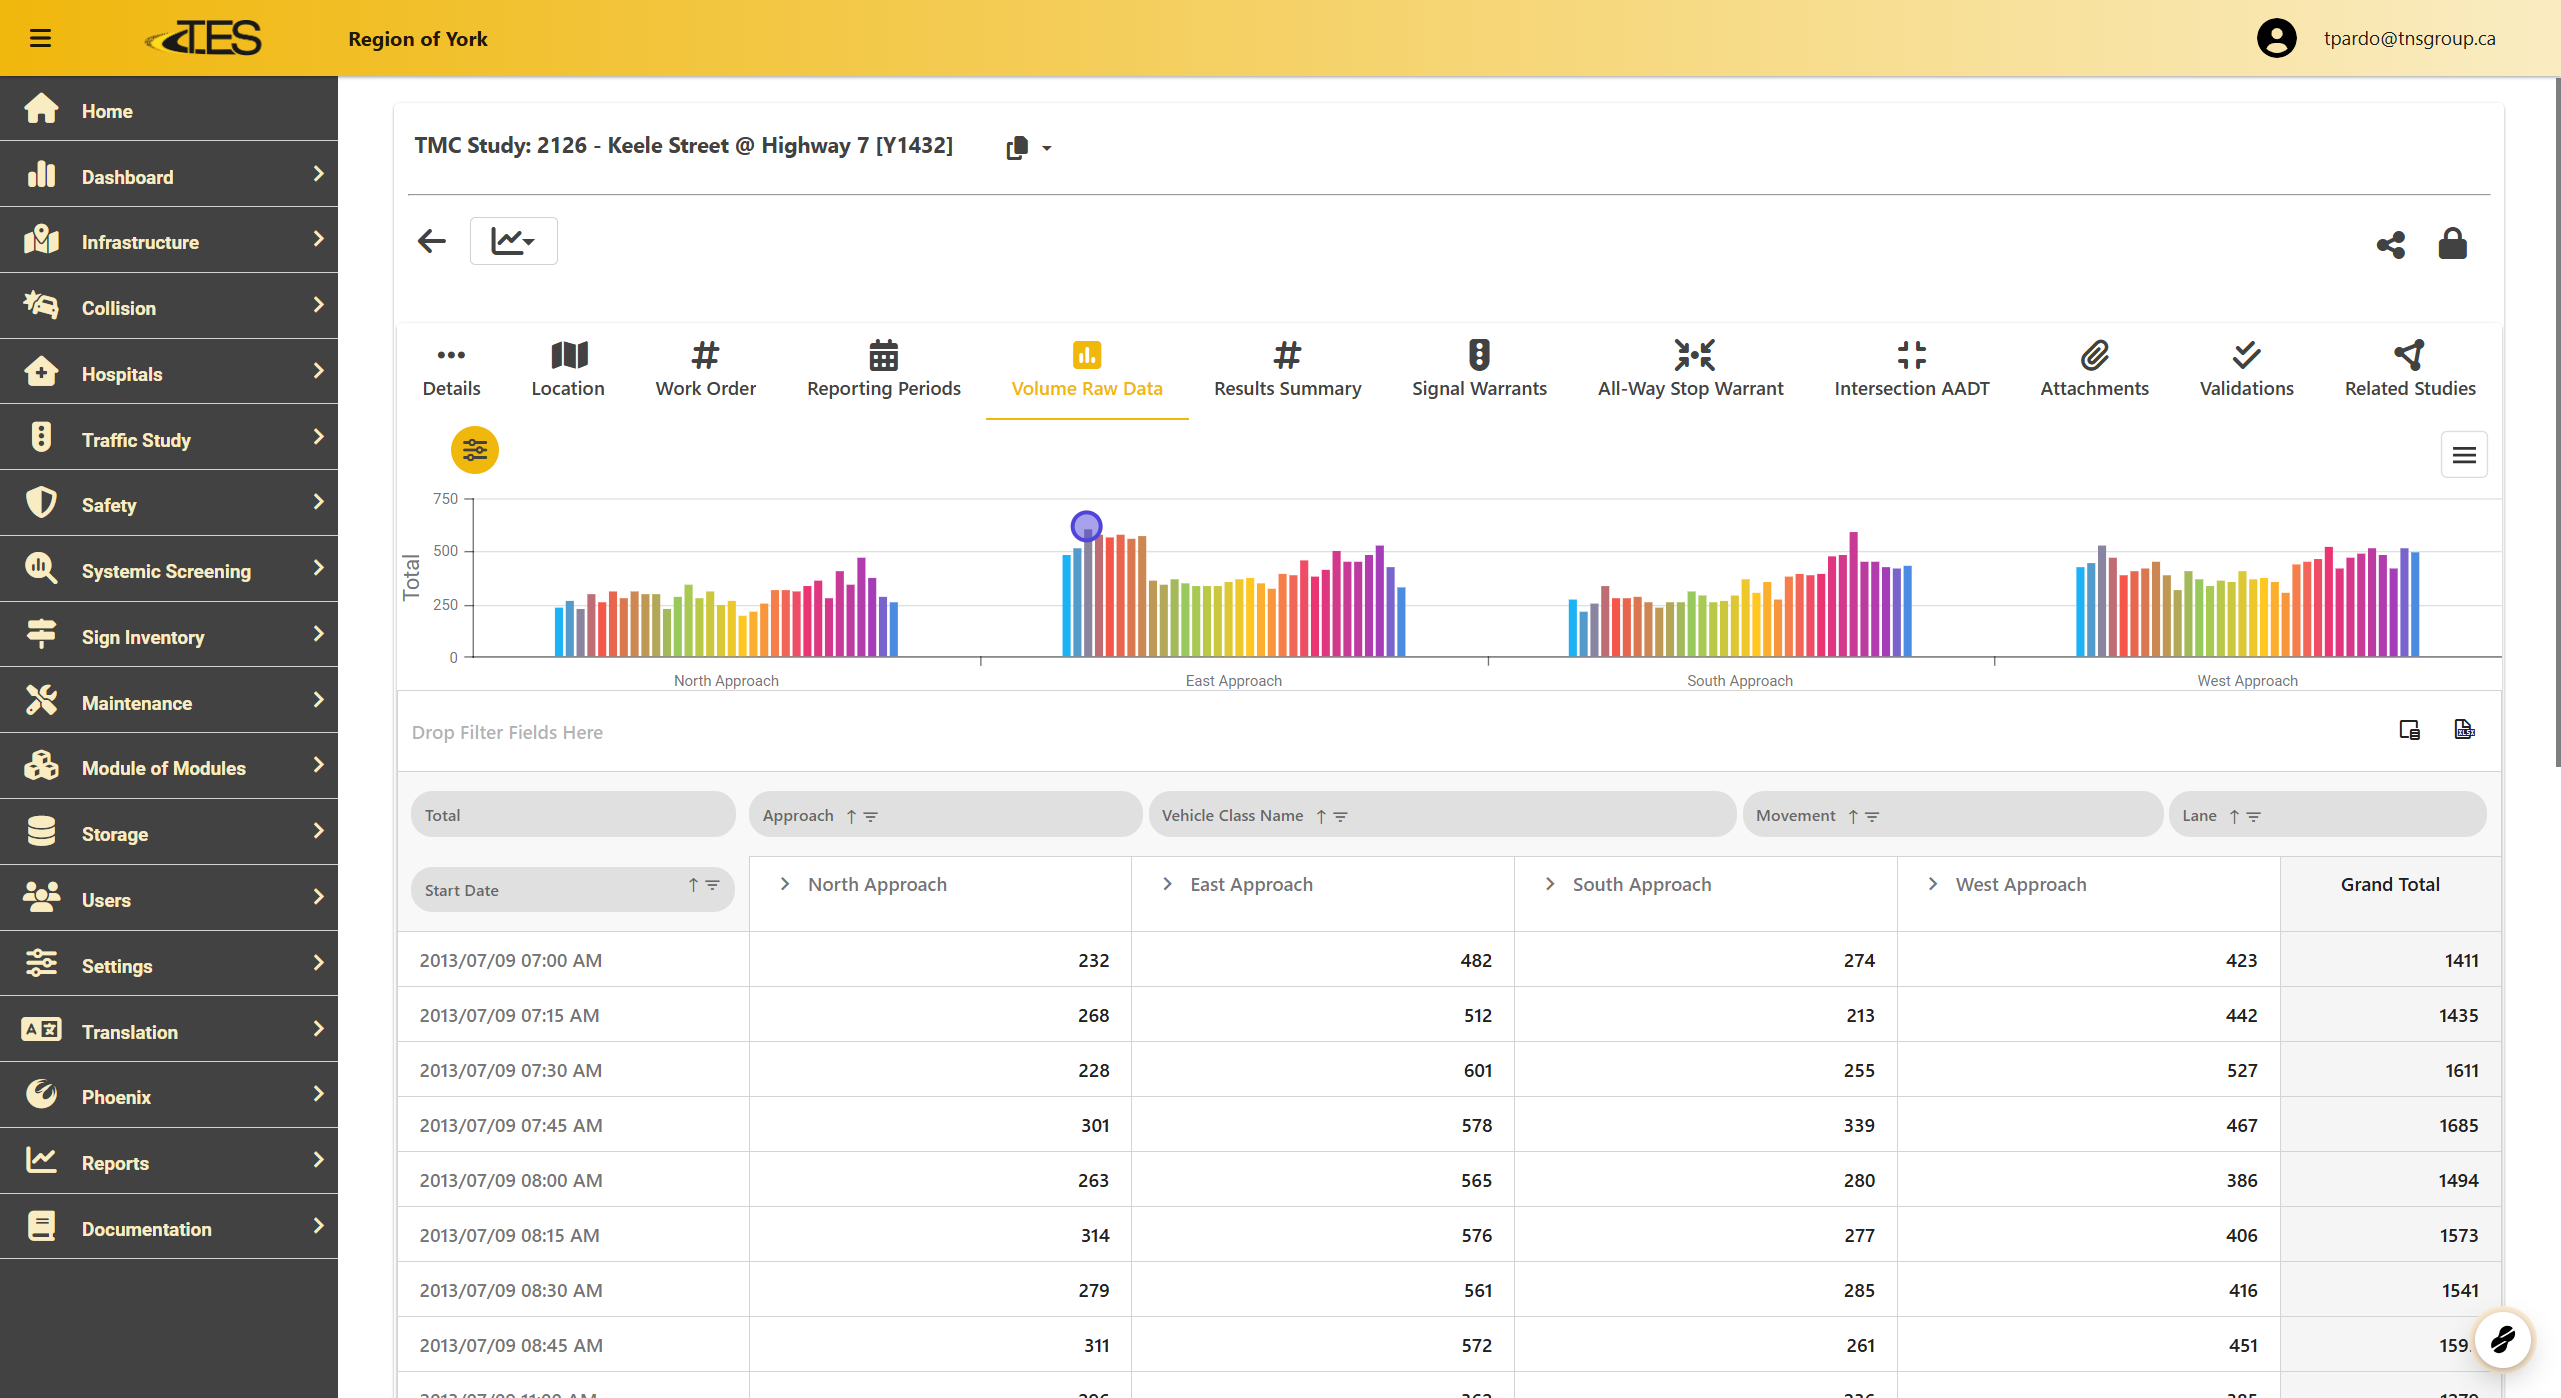This screenshot has width=2561, height=1398.
Task: Open yellow chart filter settings button
Action: pos(475,451)
